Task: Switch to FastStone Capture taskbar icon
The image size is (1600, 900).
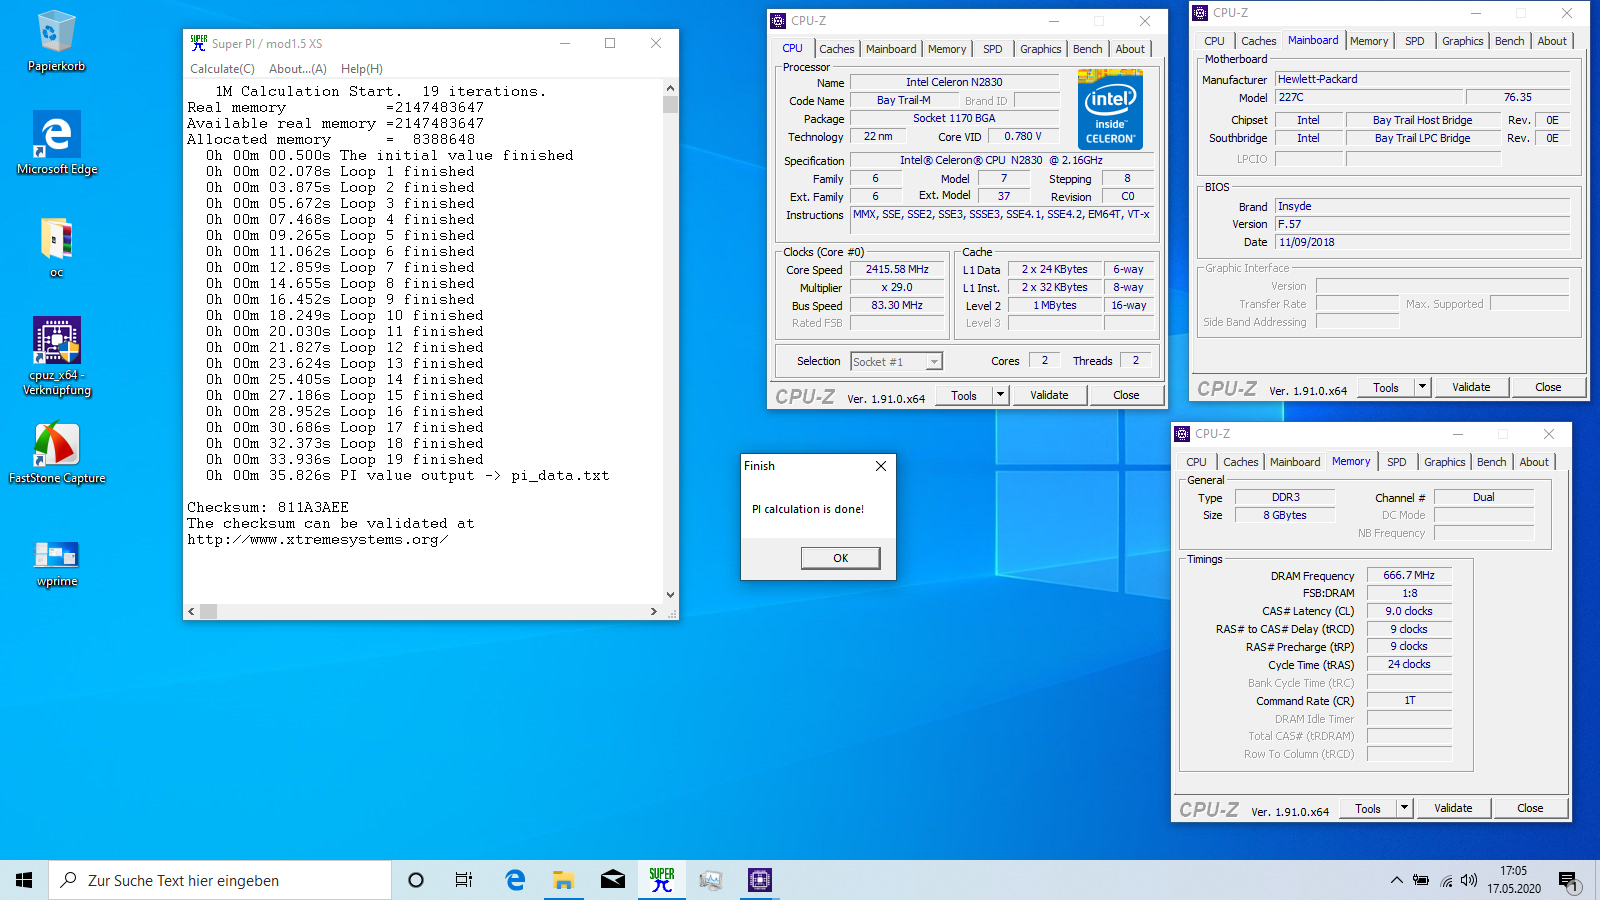Action: pyautogui.click(x=711, y=880)
